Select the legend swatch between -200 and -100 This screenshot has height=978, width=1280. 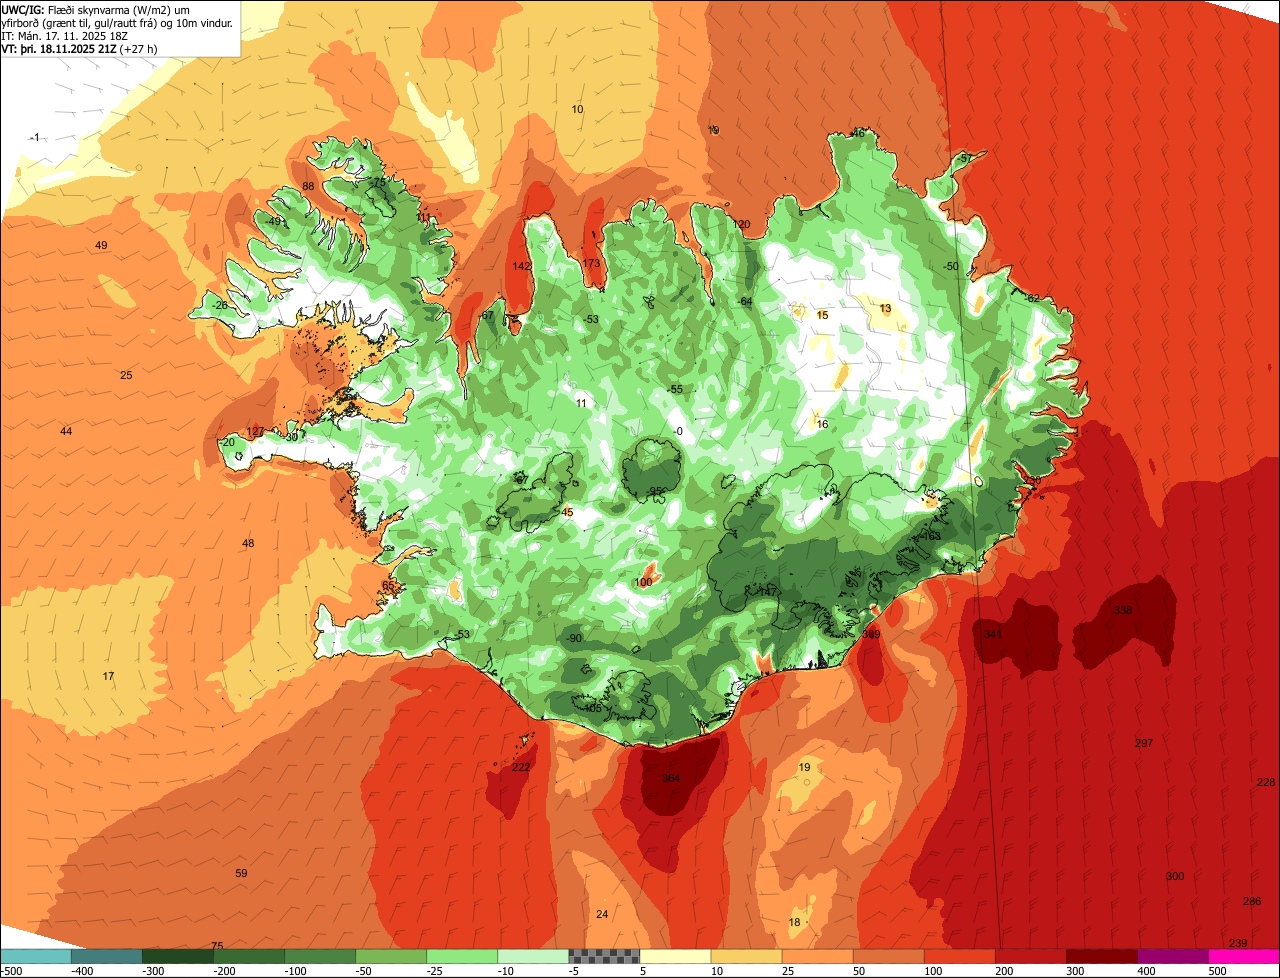(249, 956)
